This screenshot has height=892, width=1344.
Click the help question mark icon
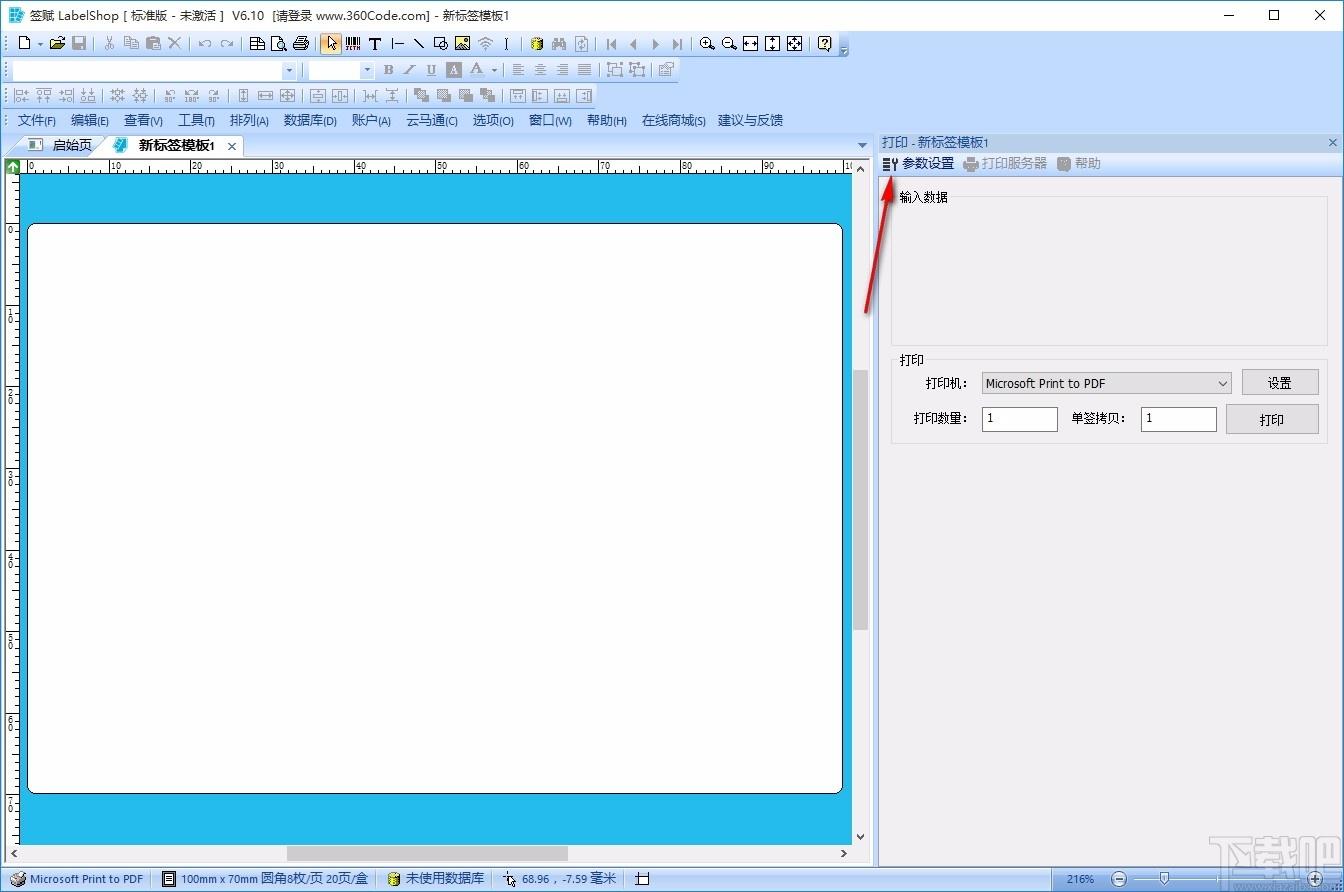click(x=824, y=43)
